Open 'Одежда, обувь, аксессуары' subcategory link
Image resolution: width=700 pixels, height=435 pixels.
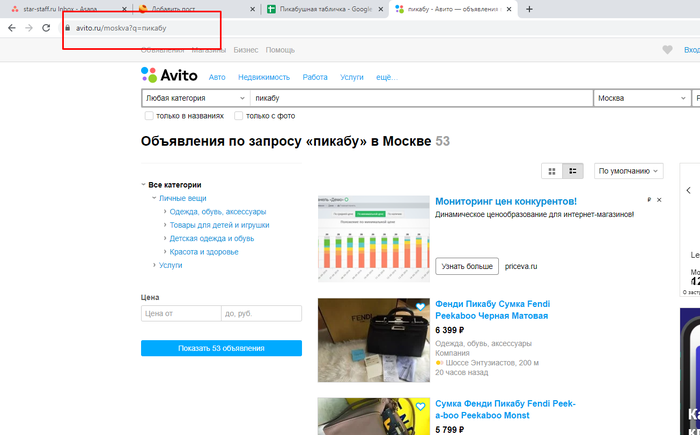[217, 211]
